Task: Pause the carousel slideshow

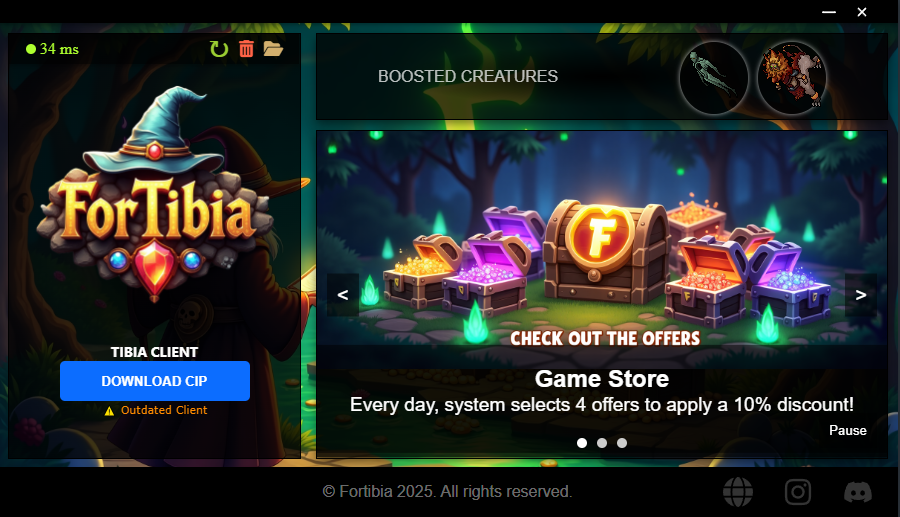Action: click(x=848, y=430)
